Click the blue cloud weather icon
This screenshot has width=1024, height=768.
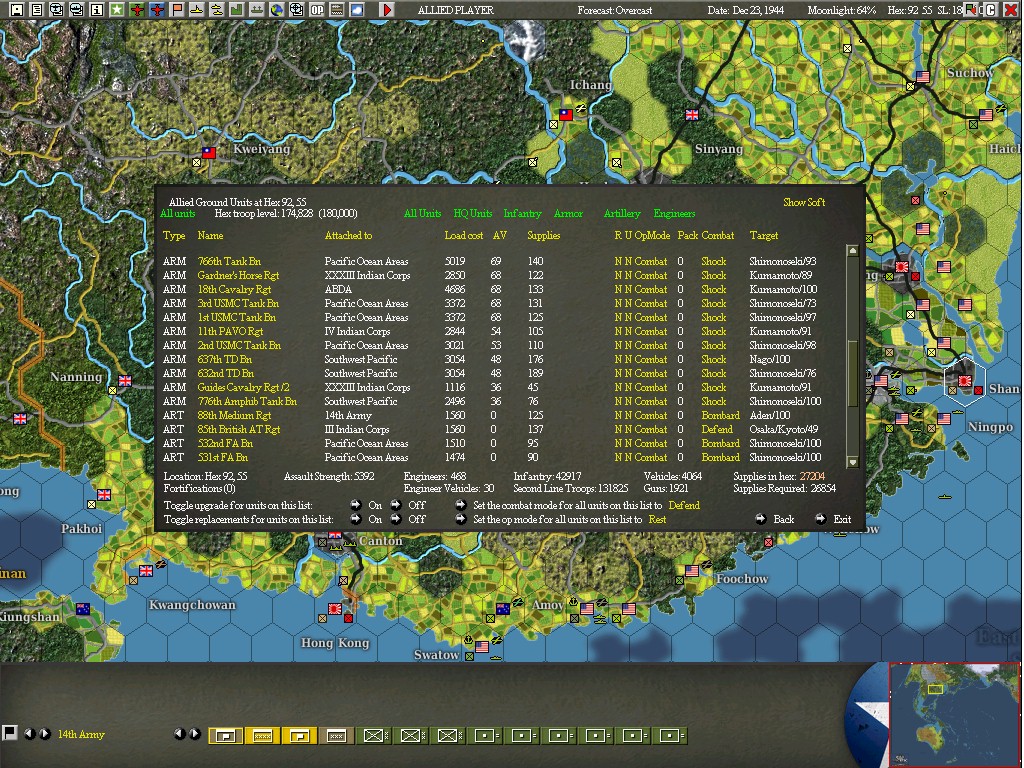point(357,9)
